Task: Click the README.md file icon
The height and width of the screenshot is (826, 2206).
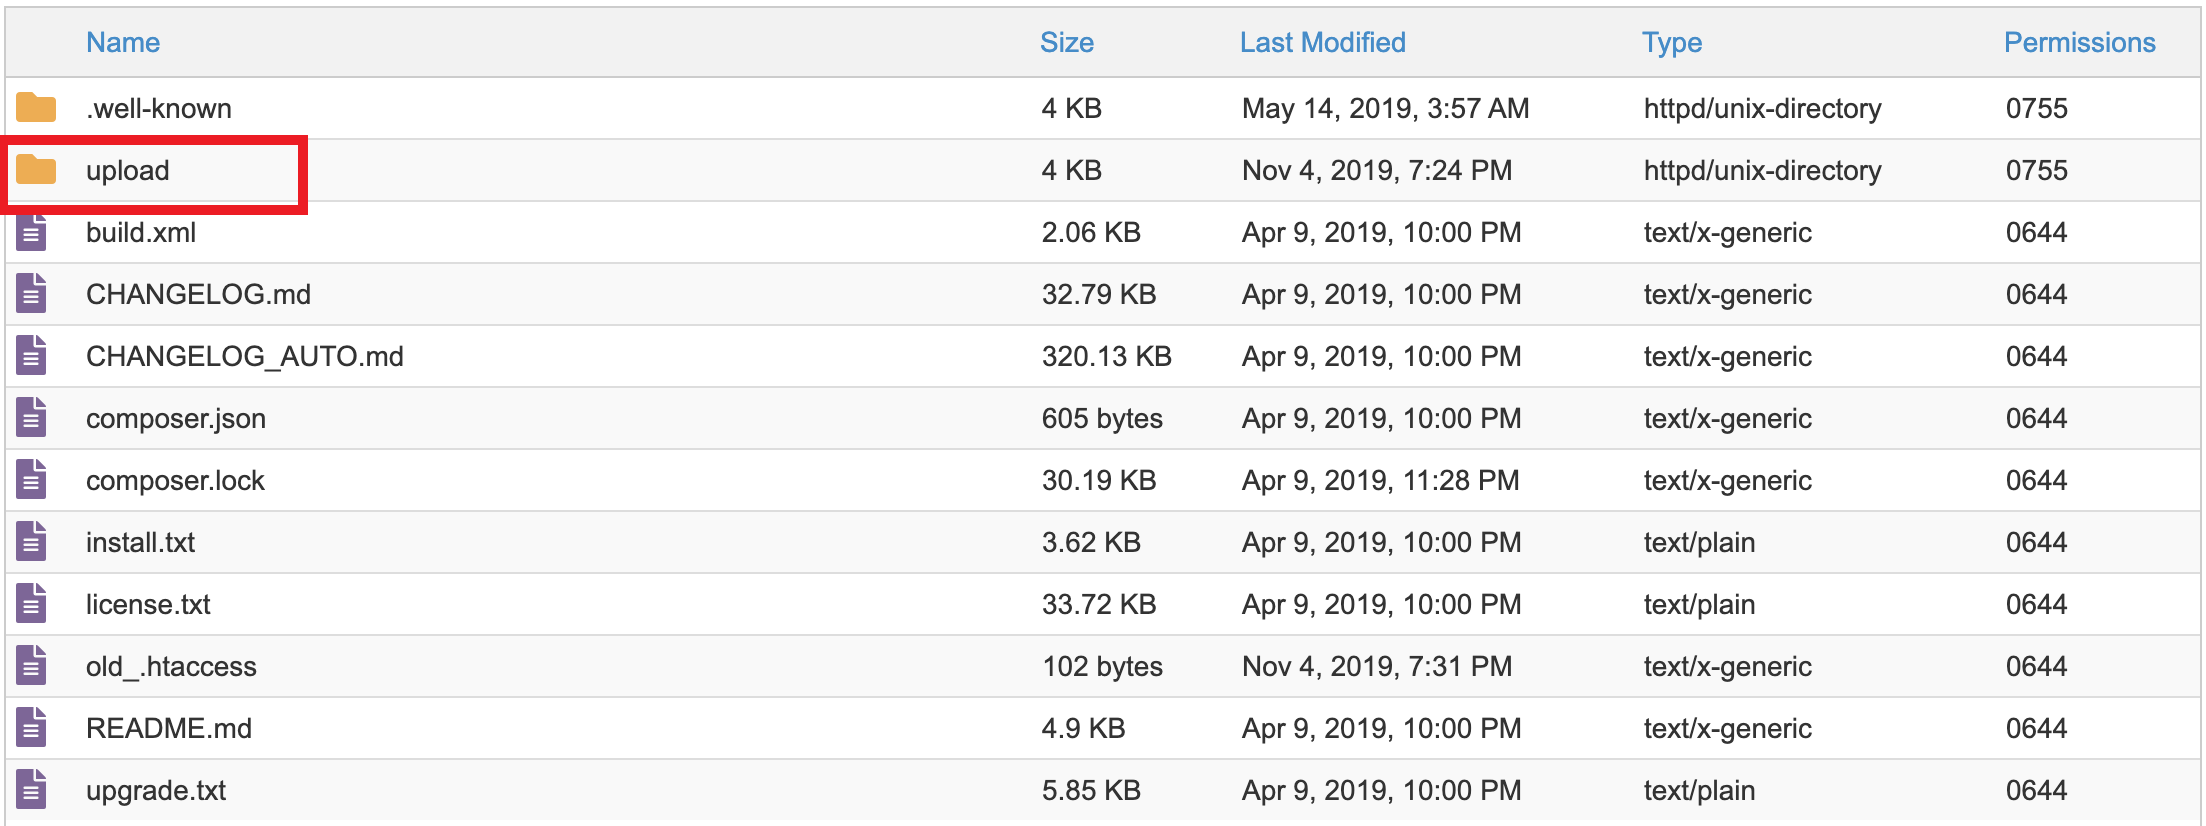Action: 32,728
